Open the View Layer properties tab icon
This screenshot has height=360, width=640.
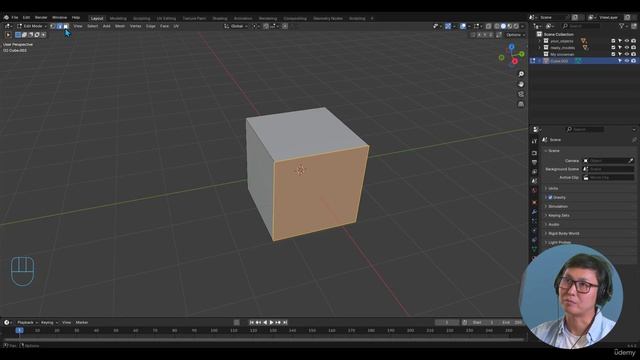(534, 172)
